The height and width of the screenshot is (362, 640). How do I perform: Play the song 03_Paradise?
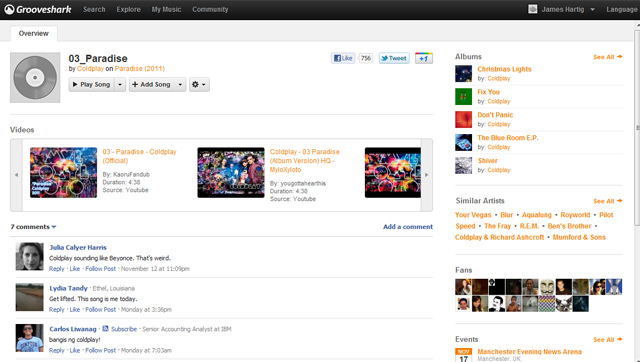point(91,84)
